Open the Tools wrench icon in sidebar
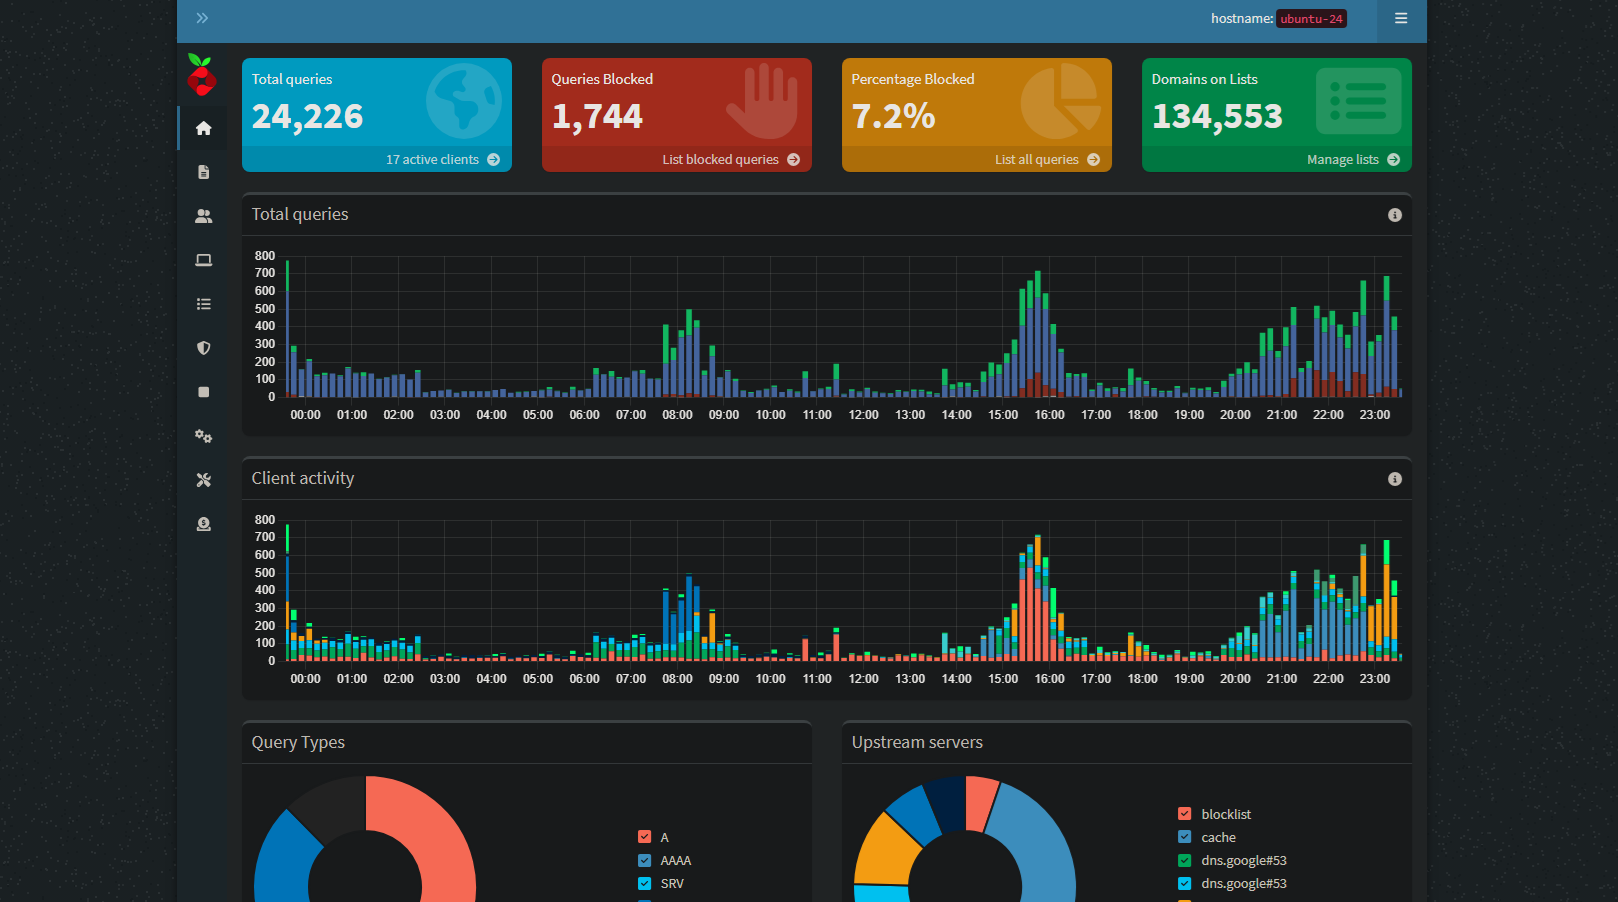Image resolution: width=1618 pixels, height=902 pixels. pyautogui.click(x=203, y=480)
